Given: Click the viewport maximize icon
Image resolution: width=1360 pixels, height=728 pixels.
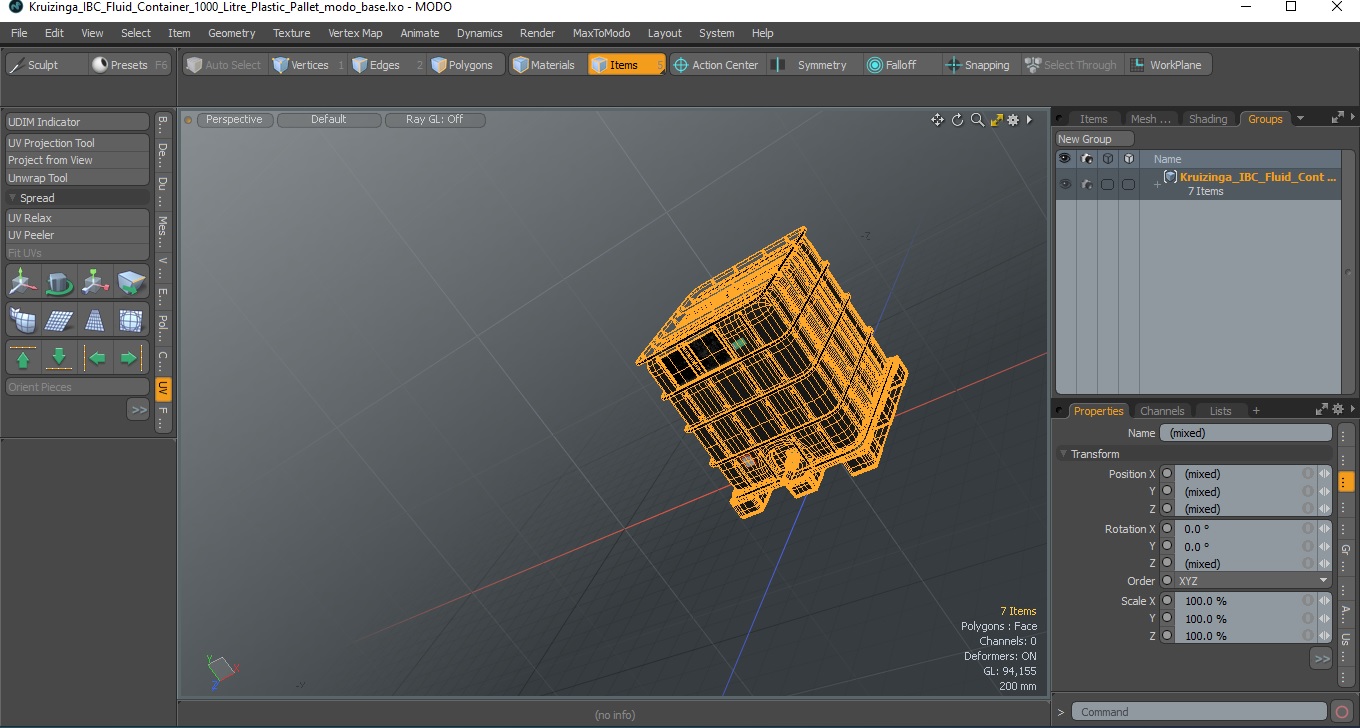Looking at the screenshot, I should pyautogui.click(x=996, y=120).
